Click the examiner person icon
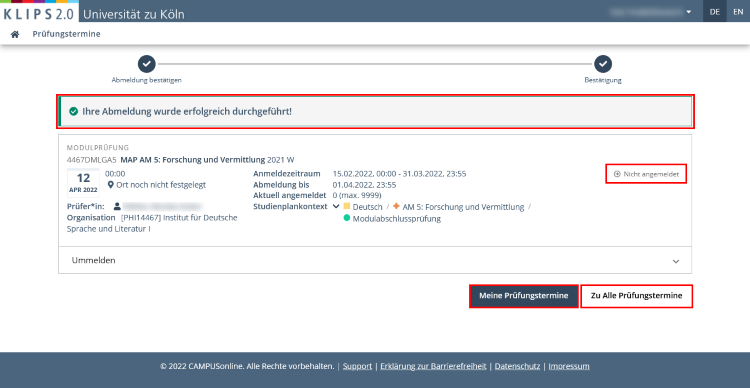The image size is (750, 388). [117, 207]
